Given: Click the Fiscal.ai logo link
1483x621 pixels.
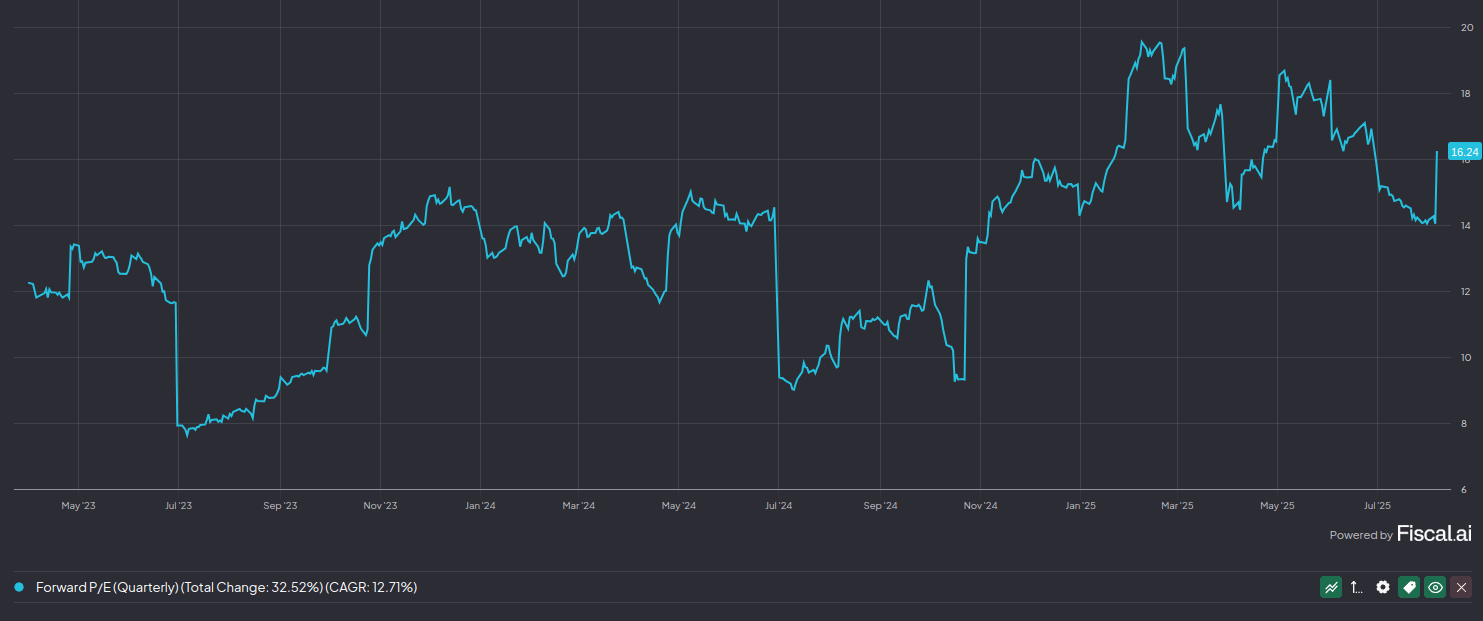Looking at the screenshot, I should pos(1434,534).
